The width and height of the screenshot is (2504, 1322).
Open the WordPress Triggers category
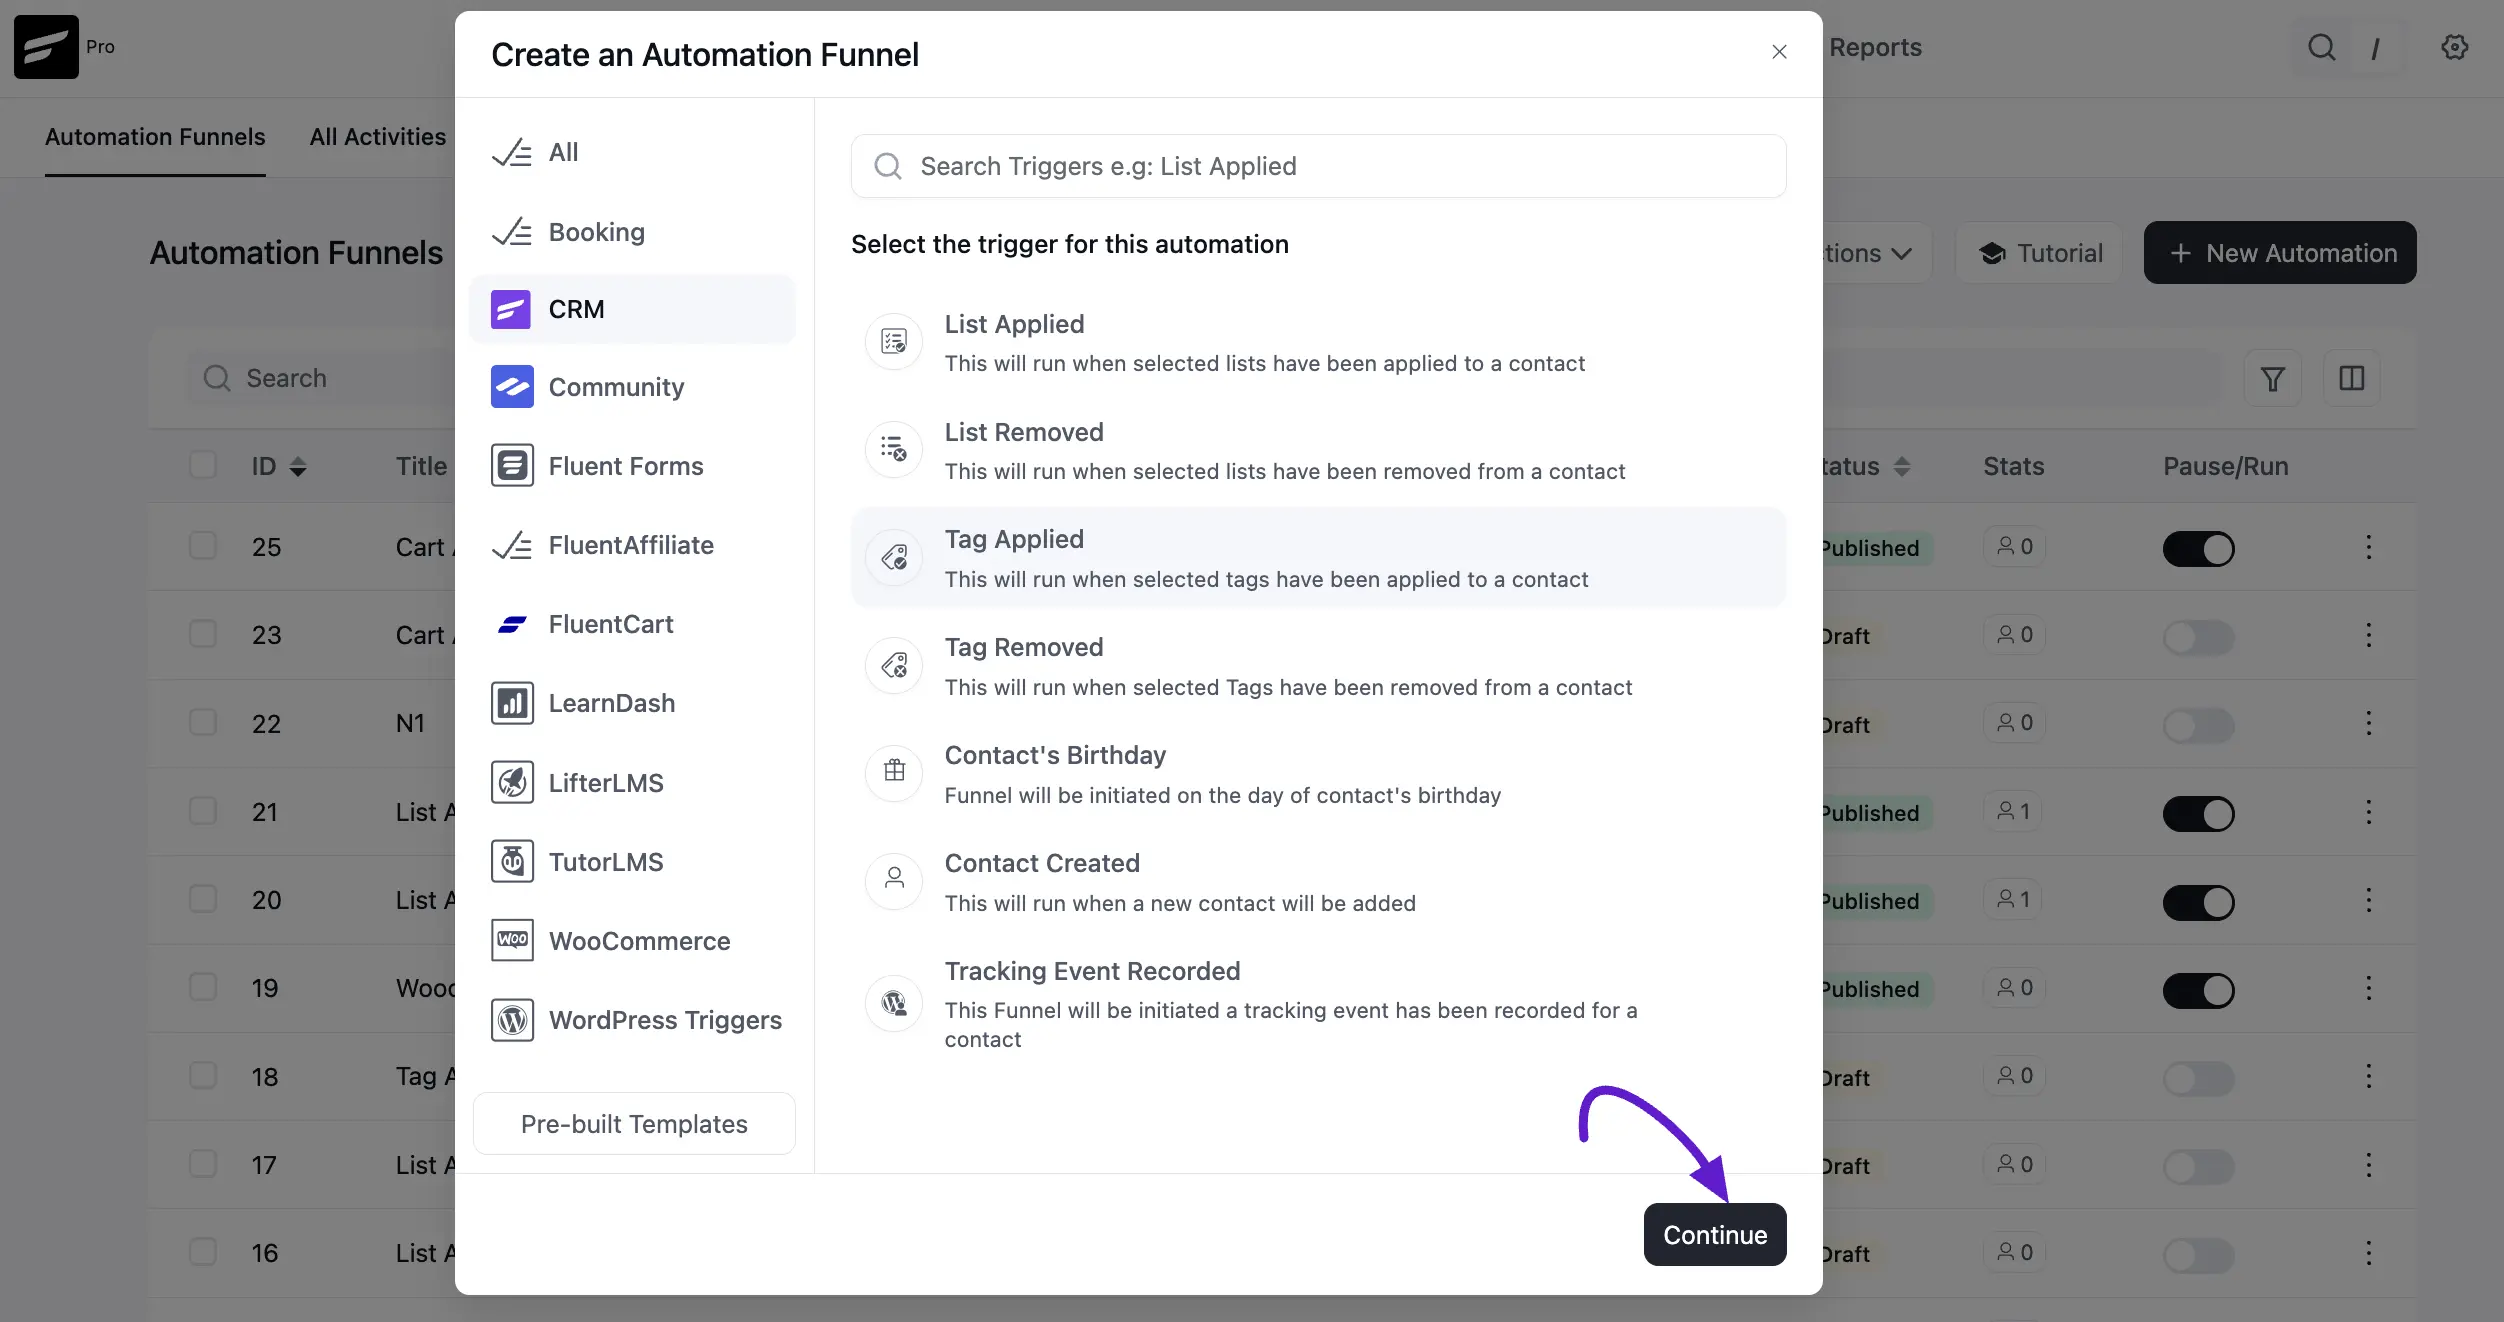632,1020
